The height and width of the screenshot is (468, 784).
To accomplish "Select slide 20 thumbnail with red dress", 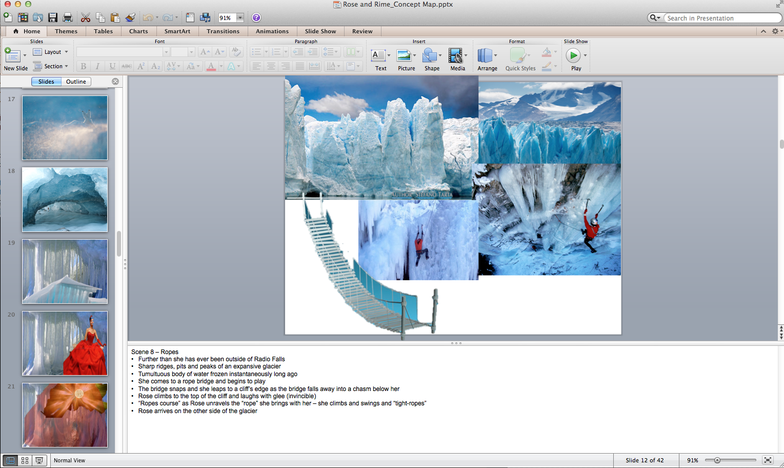I will pyautogui.click(x=65, y=343).
